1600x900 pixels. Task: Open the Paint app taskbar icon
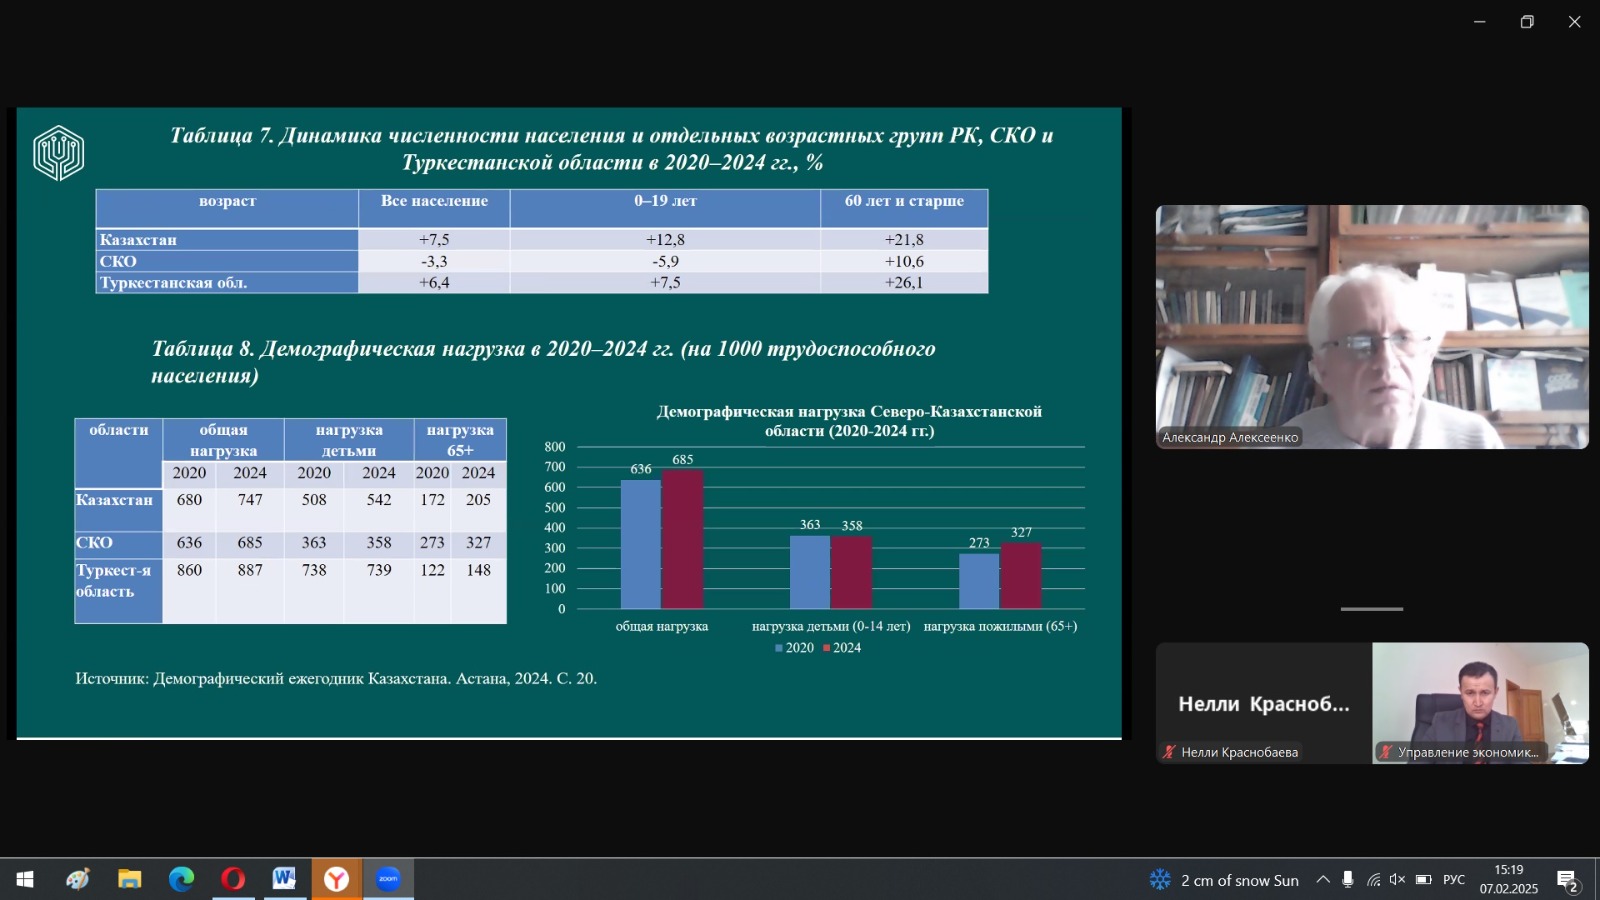78,879
